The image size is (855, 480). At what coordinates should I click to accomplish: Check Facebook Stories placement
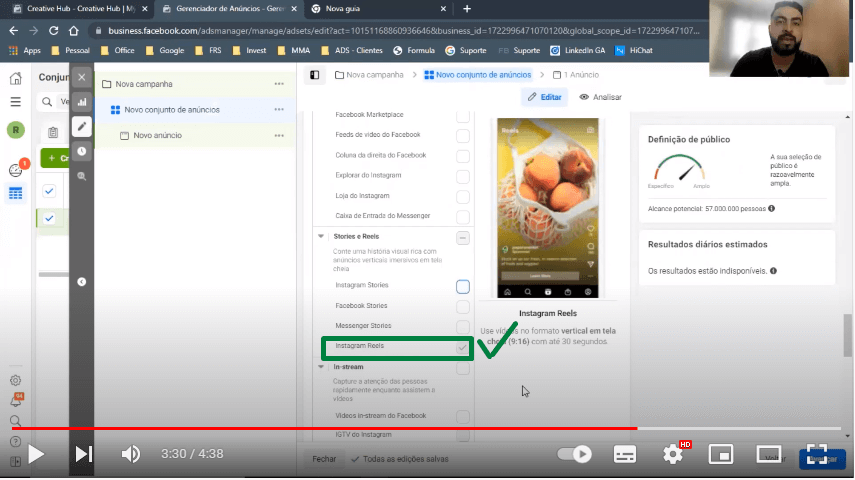(x=463, y=307)
